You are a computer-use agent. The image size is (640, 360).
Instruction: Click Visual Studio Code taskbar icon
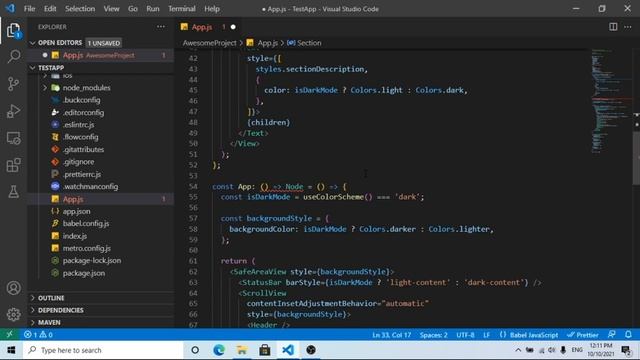[x=288, y=350]
